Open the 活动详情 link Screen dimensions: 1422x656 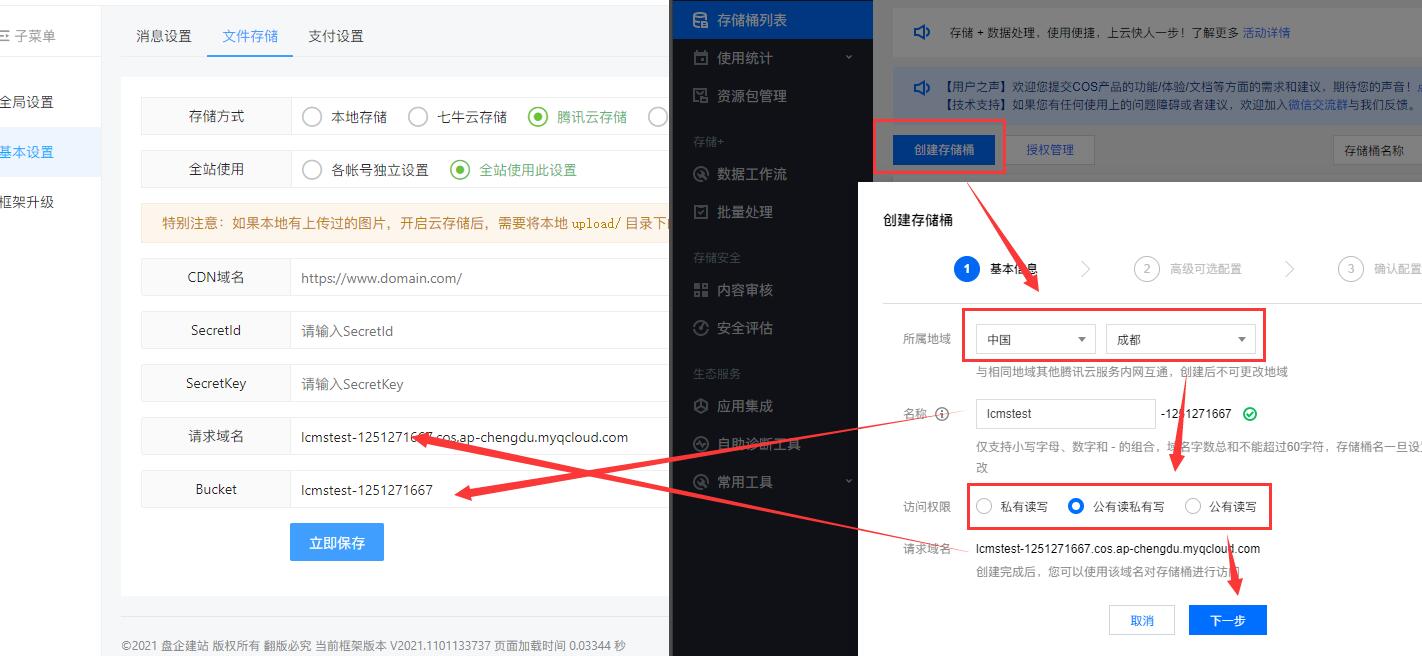[1266, 33]
